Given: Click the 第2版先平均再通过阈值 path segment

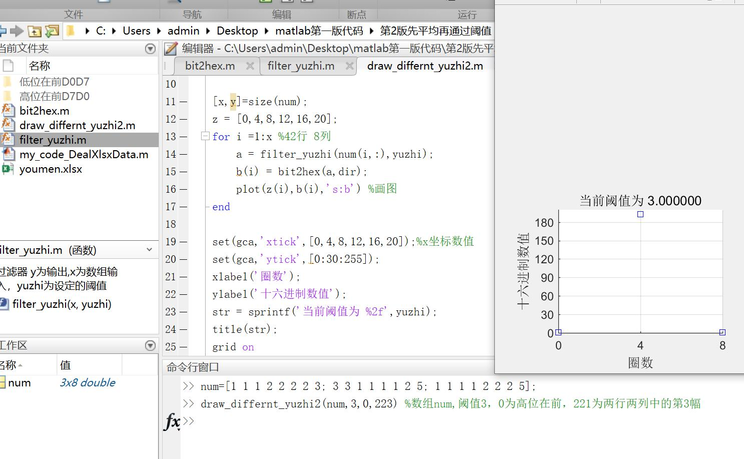Looking at the screenshot, I should tap(436, 31).
